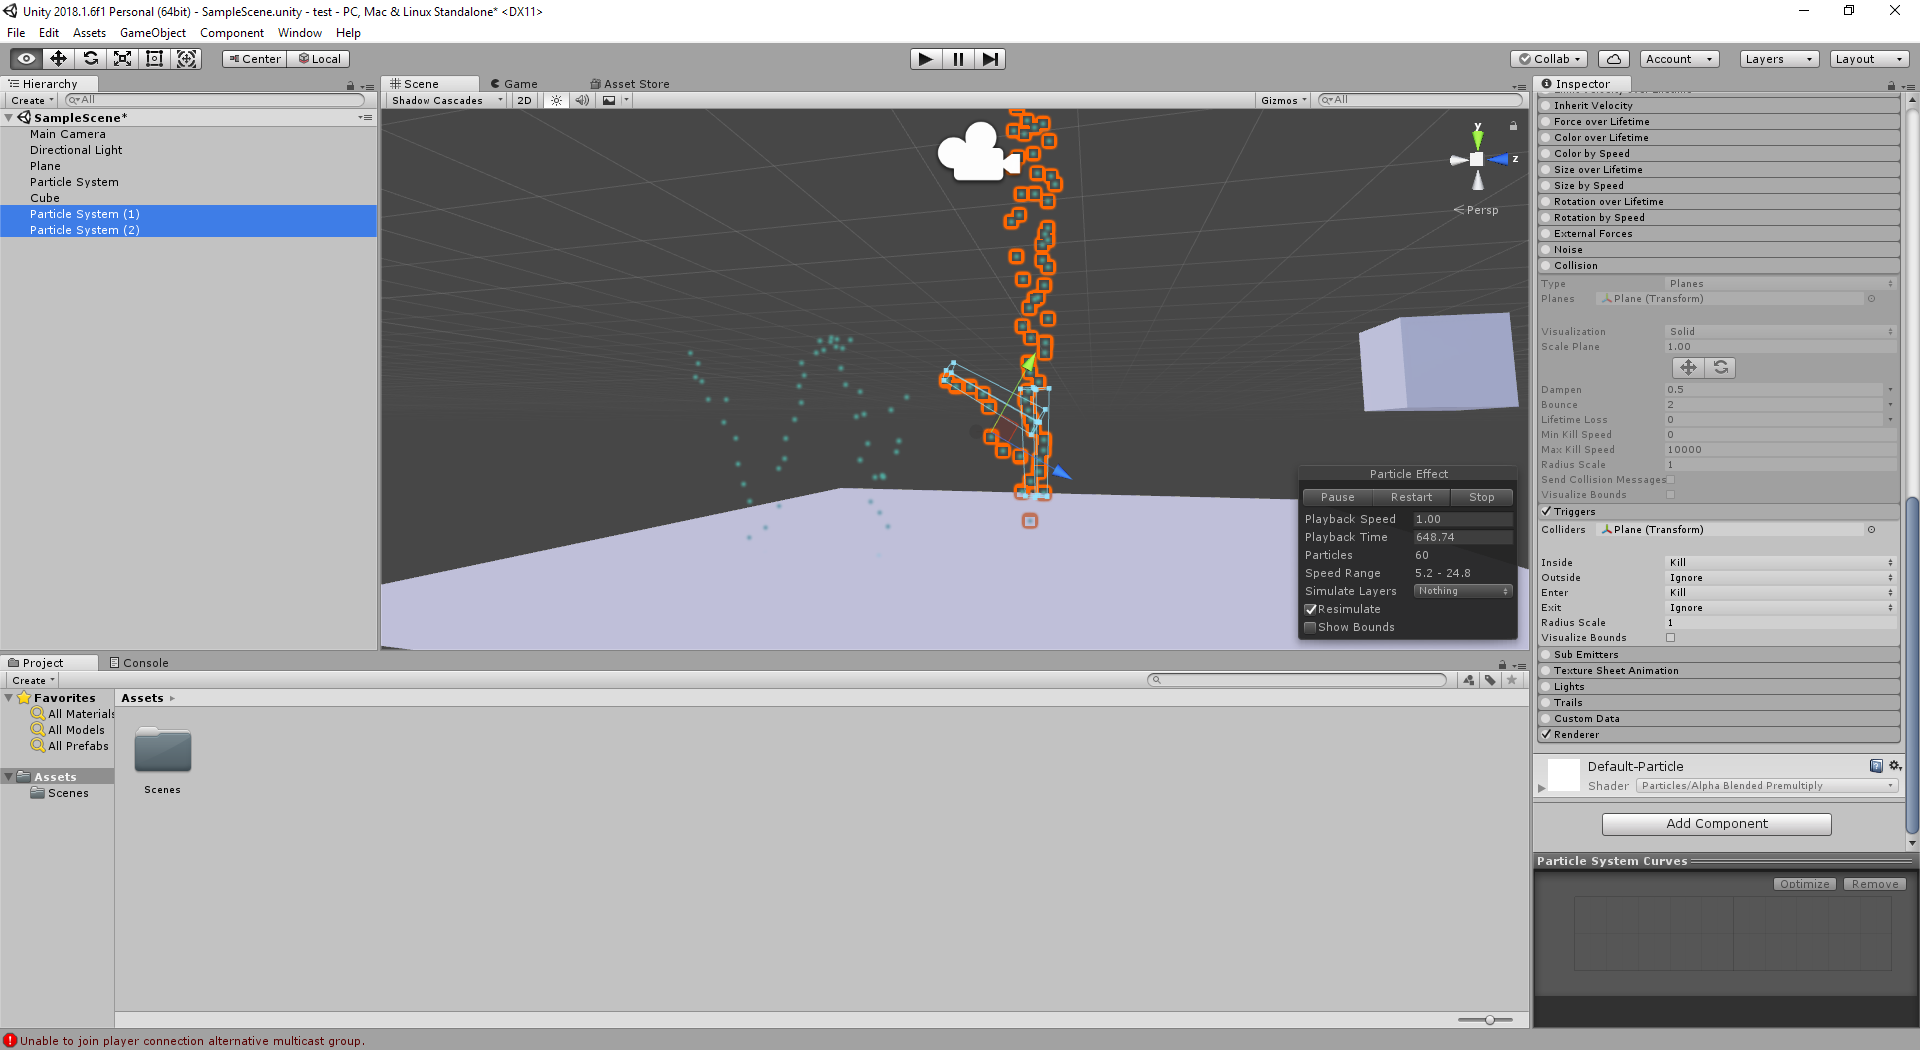
Task: Toggle Center pivot mode button
Action: click(x=255, y=59)
